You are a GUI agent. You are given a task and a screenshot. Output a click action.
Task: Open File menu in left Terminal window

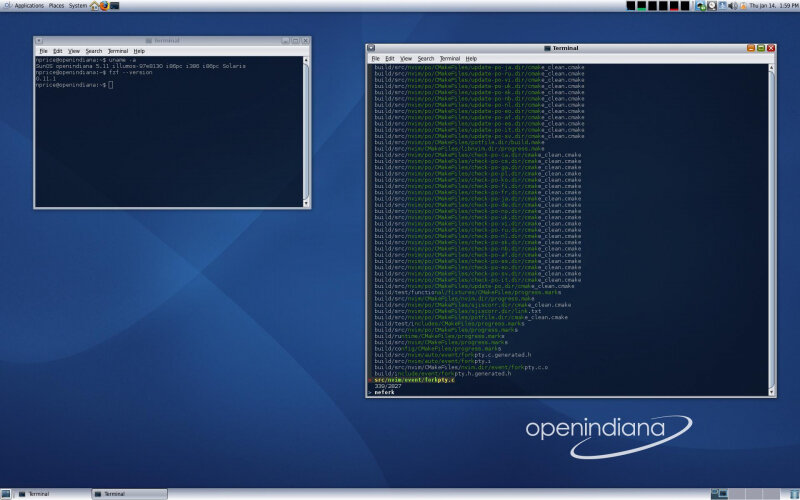[x=43, y=51]
